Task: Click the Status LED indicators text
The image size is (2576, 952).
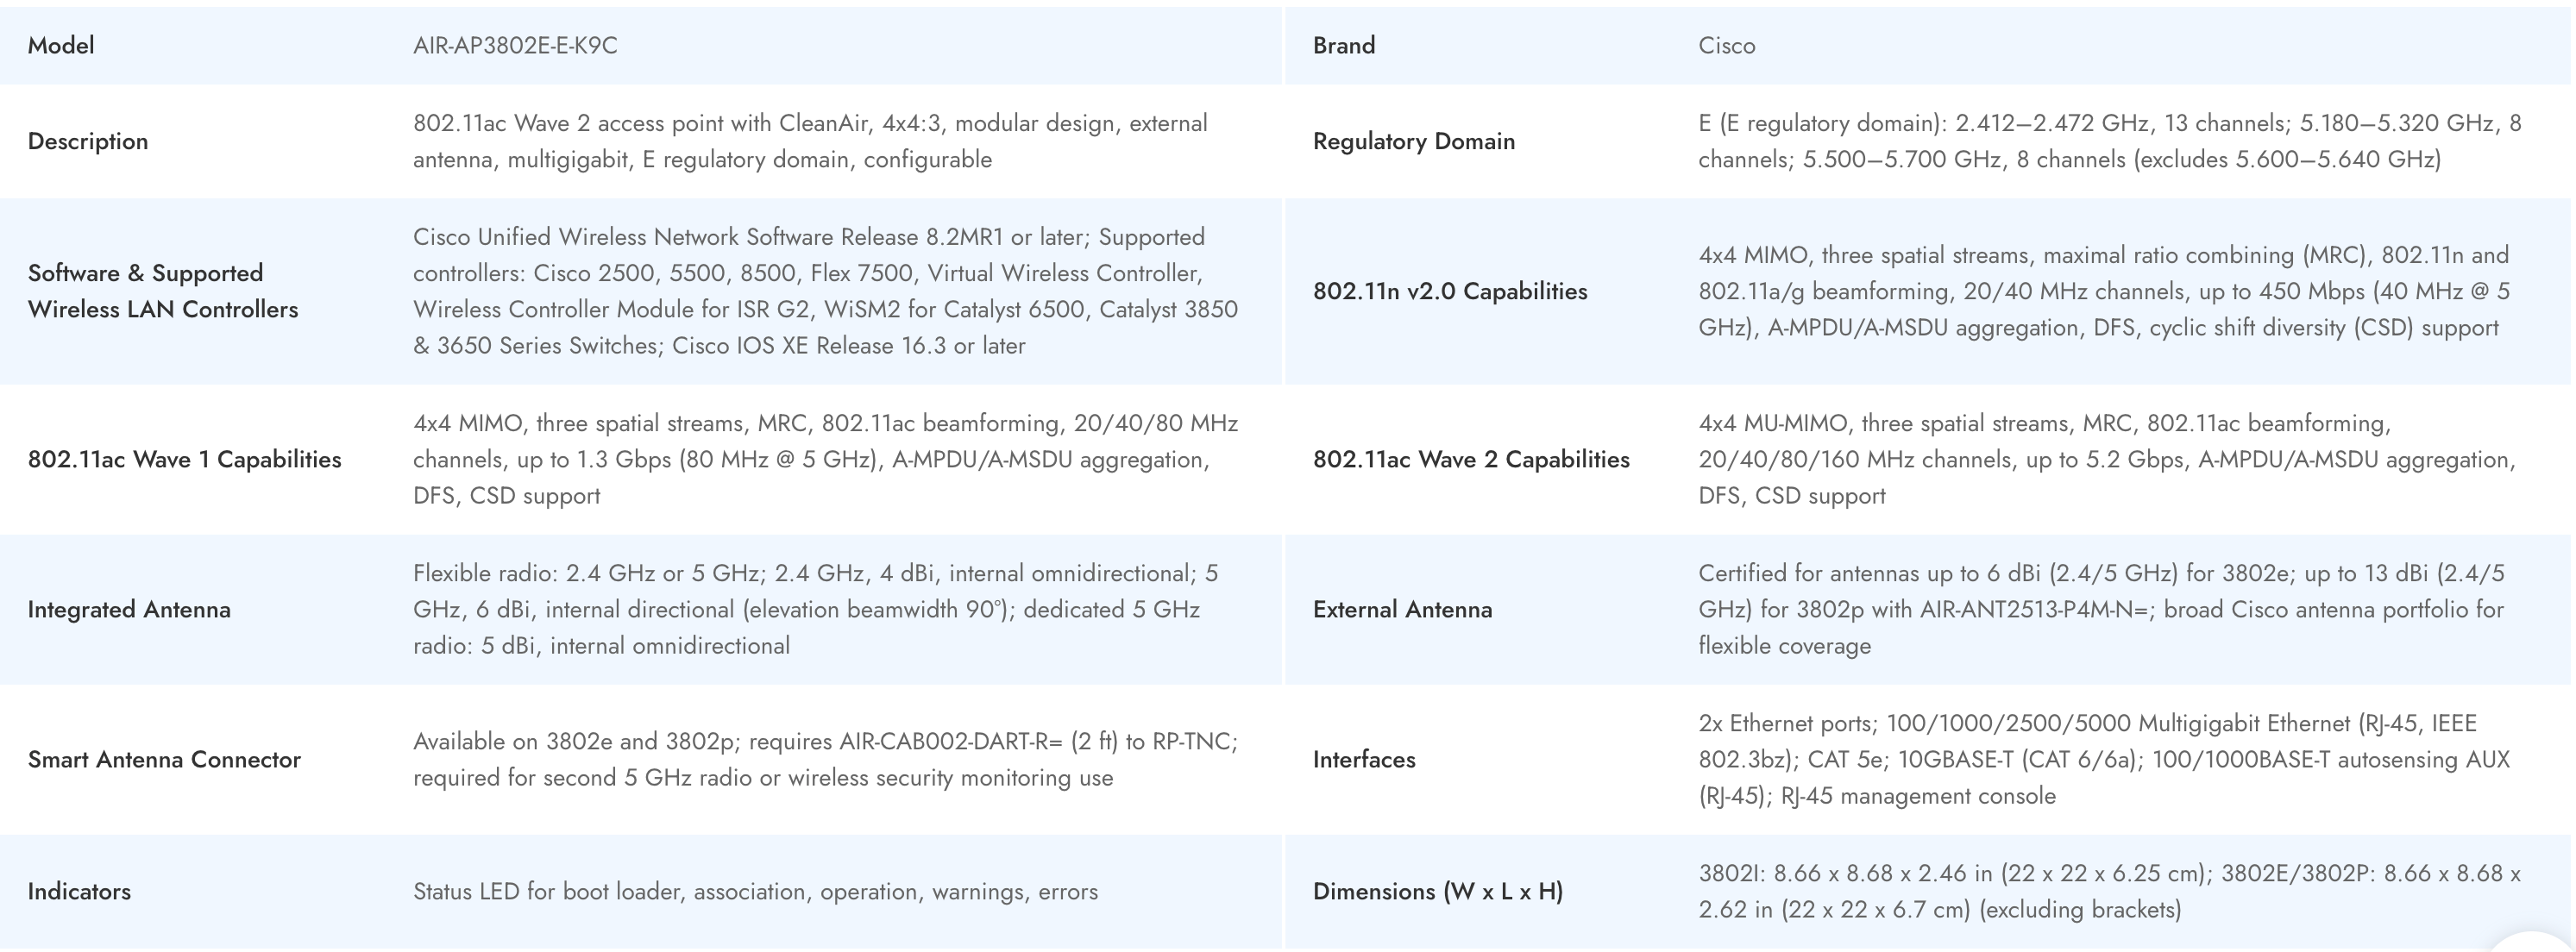Action: (755, 891)
